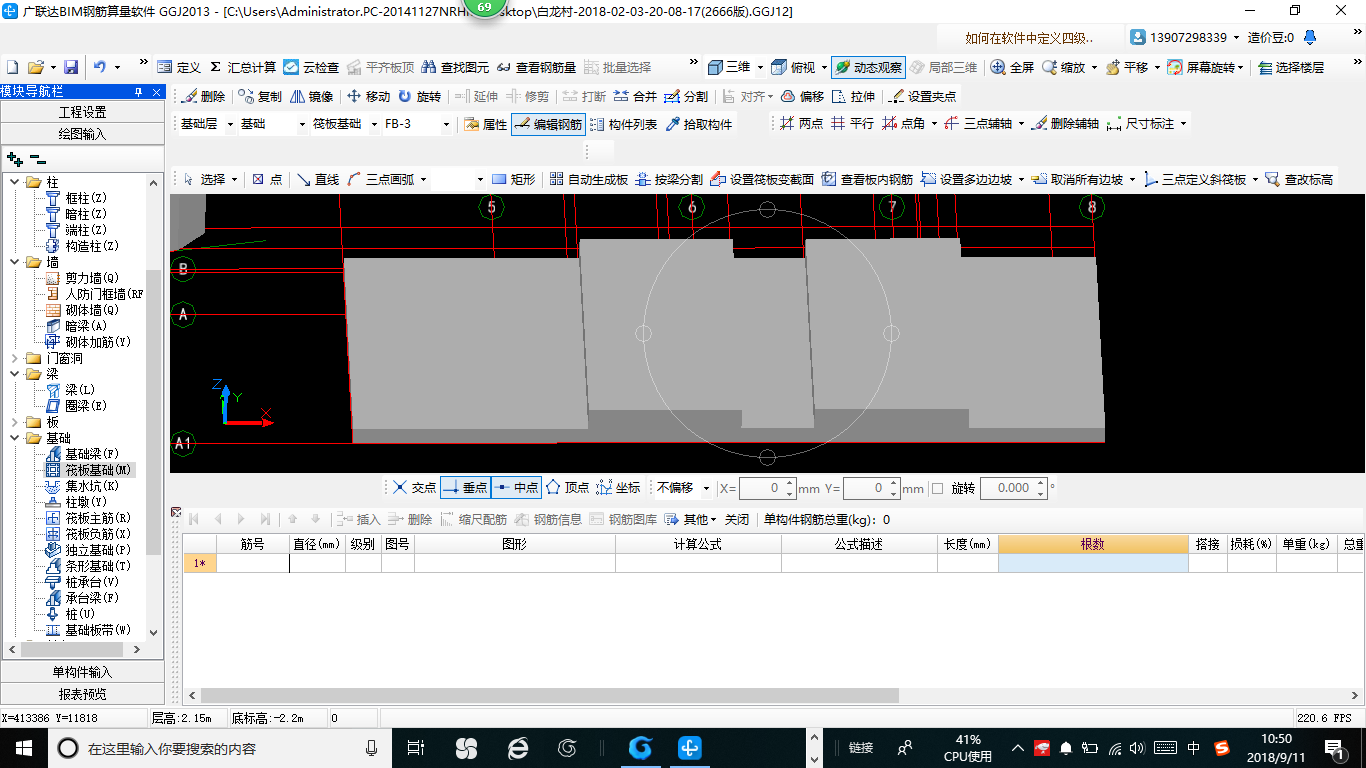Open the 单构件输入 navigation tab
The image size is (1366, 768).
pos(82,672)
